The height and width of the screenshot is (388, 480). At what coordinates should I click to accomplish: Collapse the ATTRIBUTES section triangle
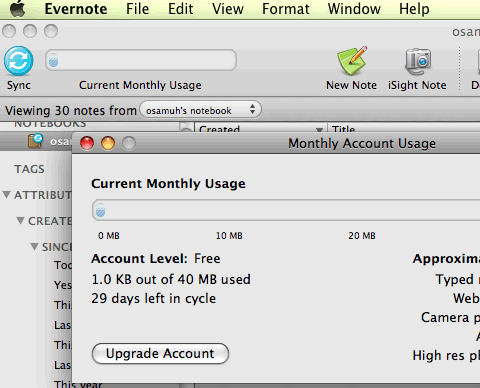pyautogui.click(x=7, y=194)
